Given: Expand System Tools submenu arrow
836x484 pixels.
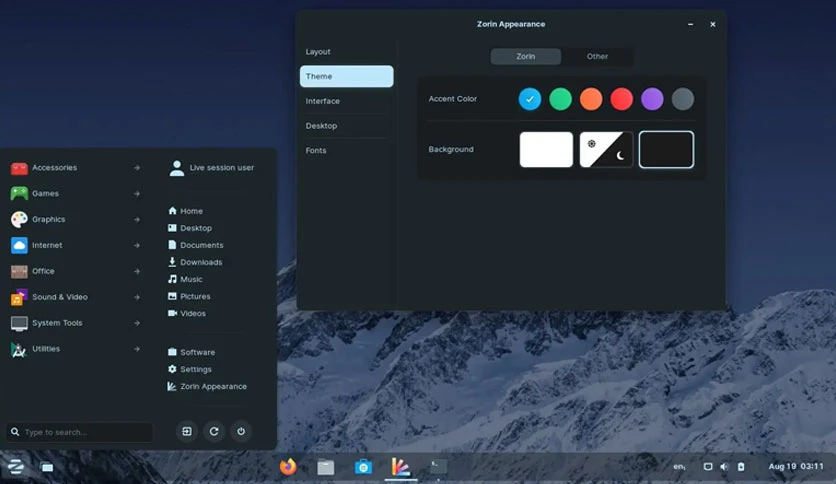Looking at the screenshot, I should [137, 323].
